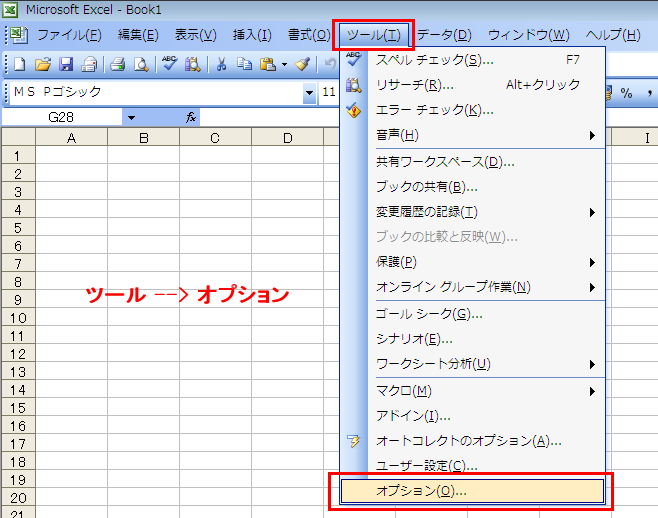Click the formula bar input area
The height and width of the screenshot is (518, 658).
(270, 118)
